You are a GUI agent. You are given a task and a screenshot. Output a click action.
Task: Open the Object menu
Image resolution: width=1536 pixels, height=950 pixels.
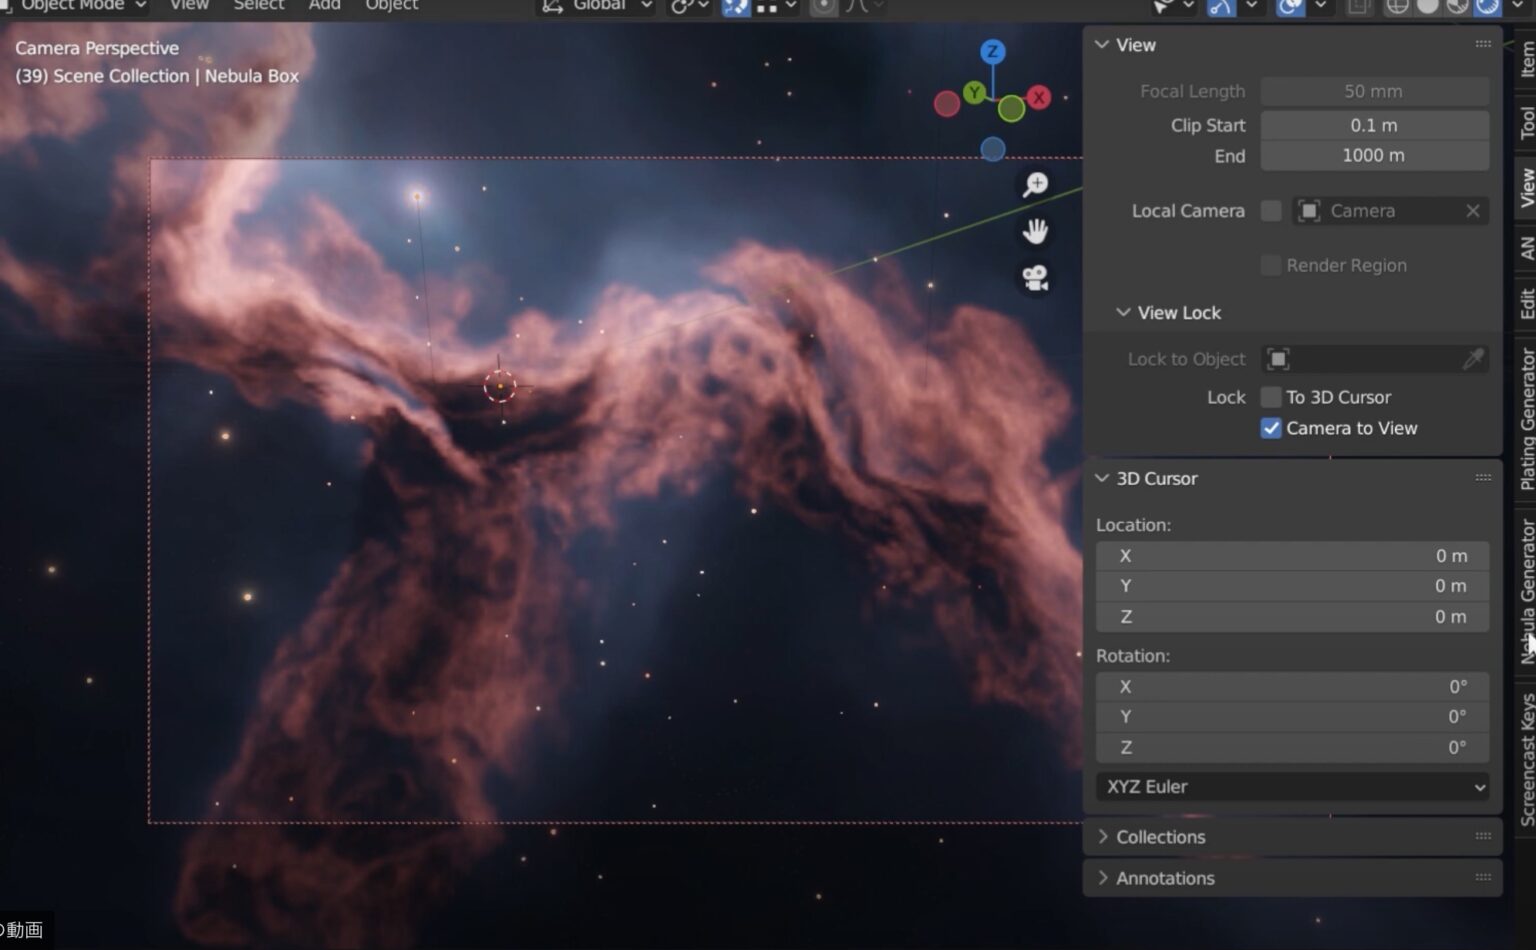coord(391,6)
